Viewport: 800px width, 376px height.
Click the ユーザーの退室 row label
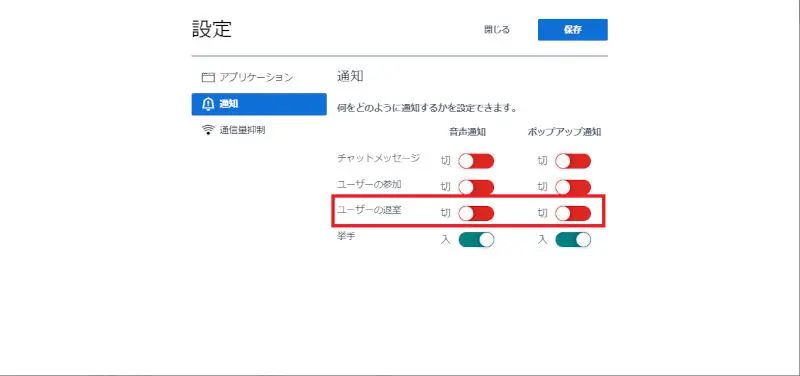point(369,210)
